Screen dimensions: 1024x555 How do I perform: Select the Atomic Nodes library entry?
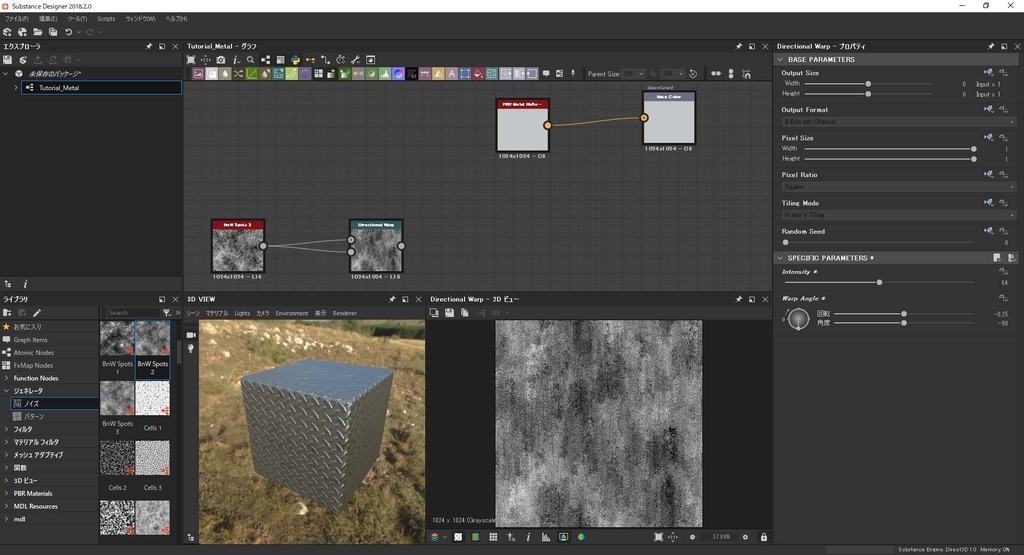coord(34,352)
